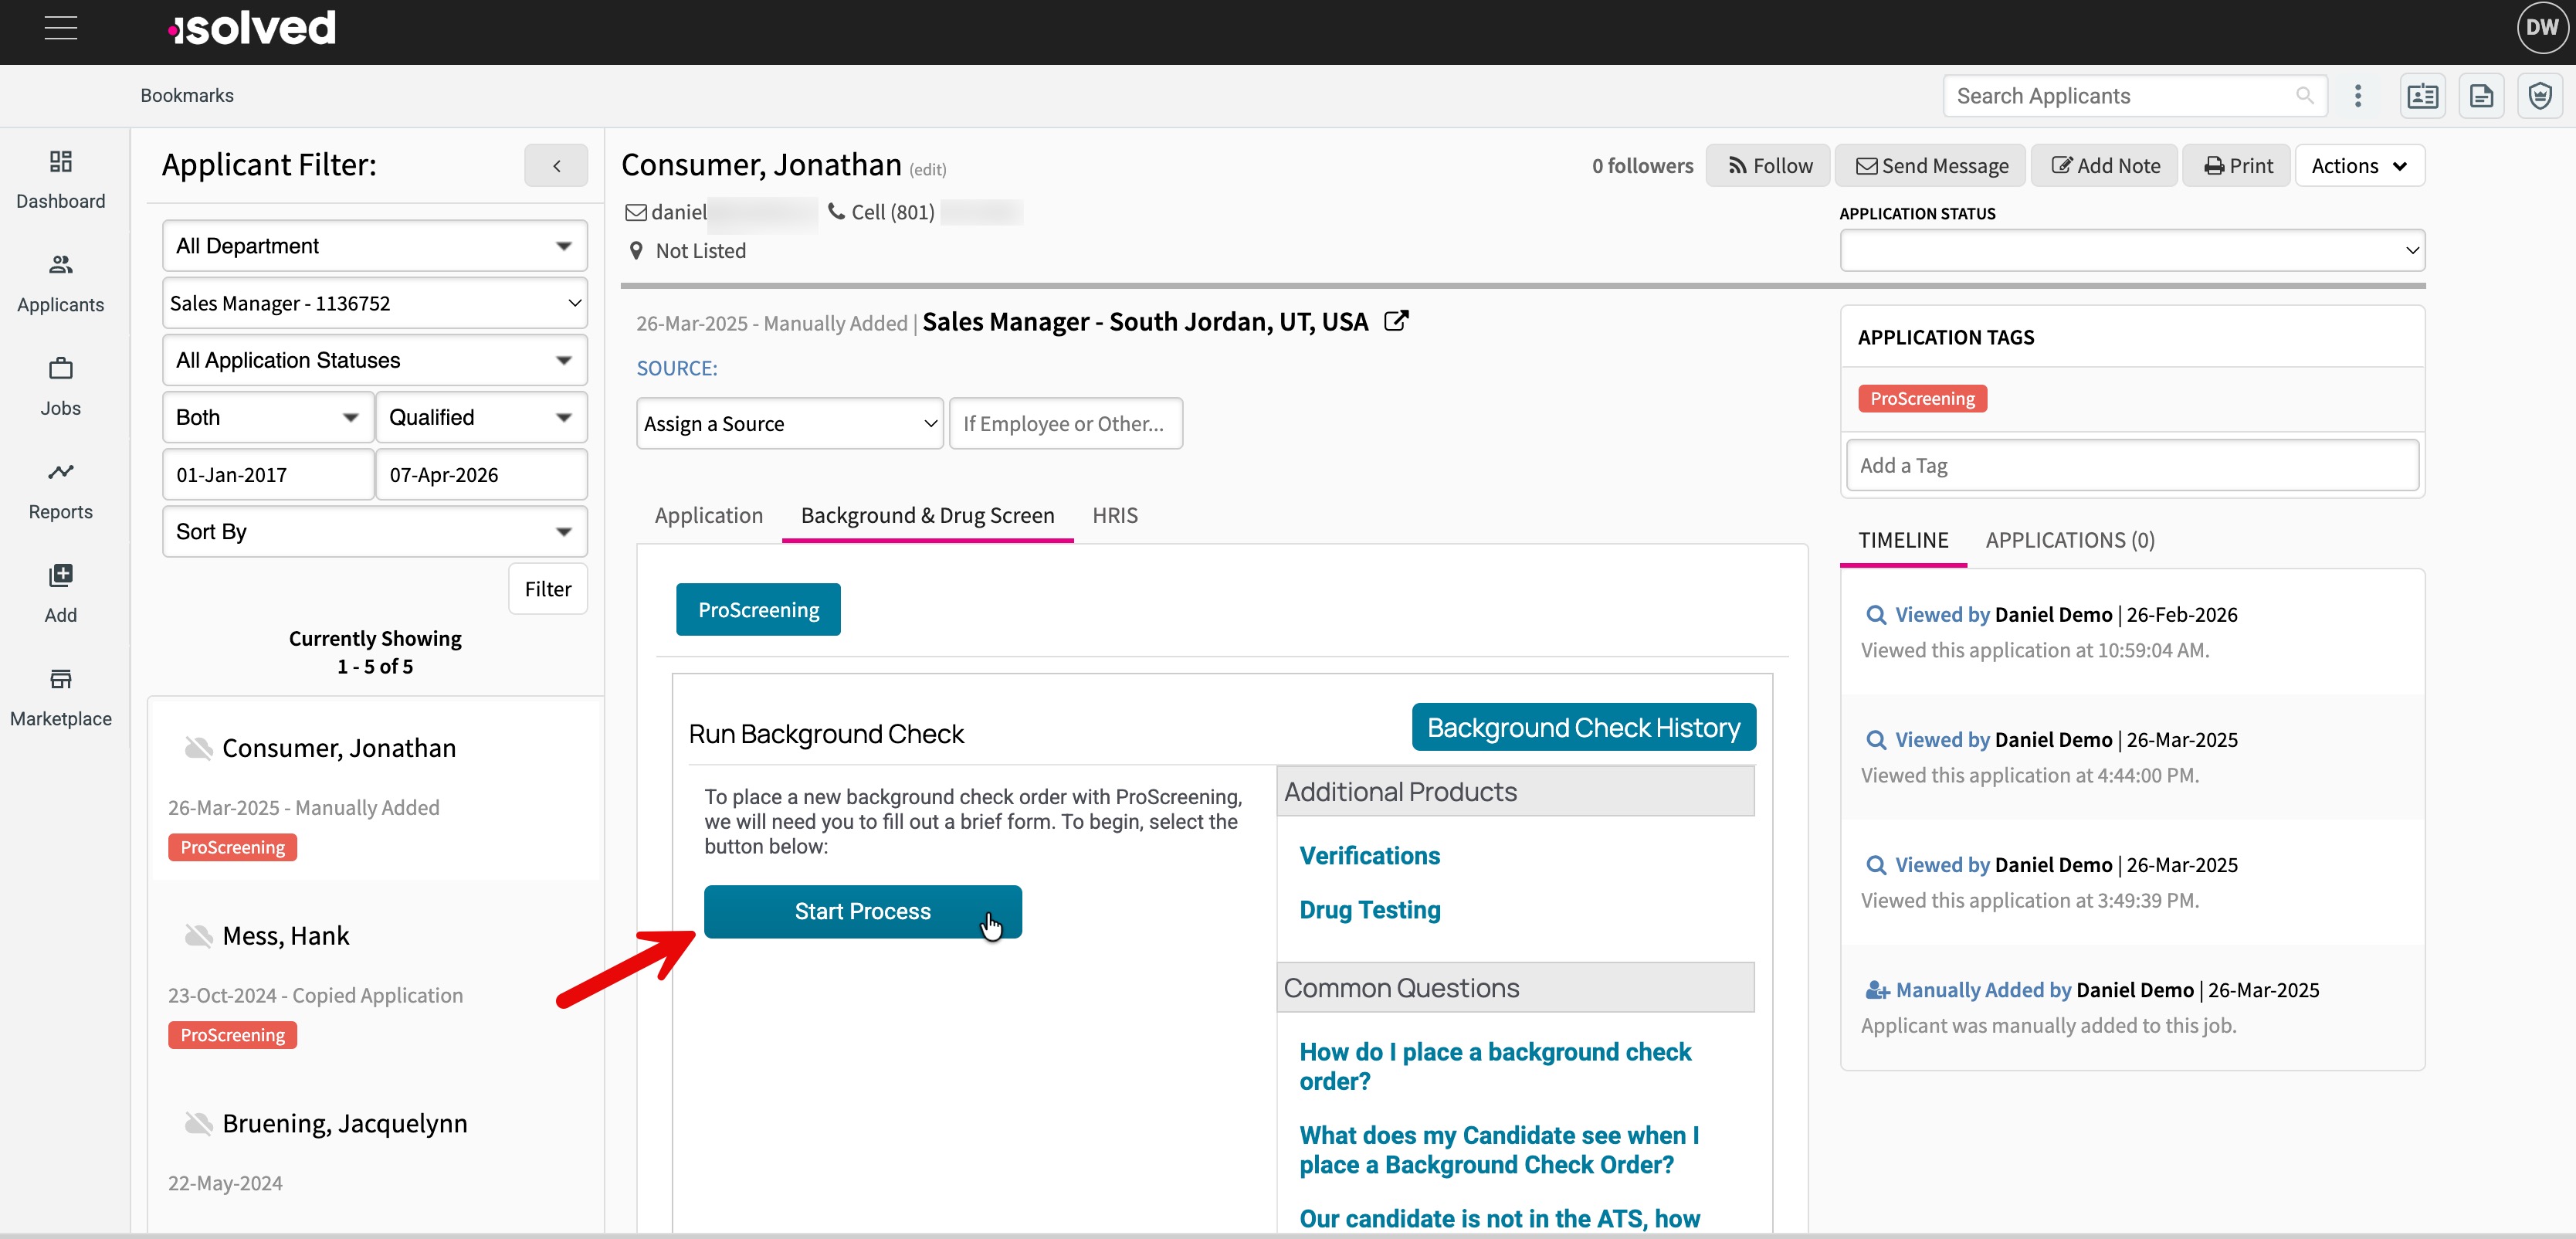The height and width of the screenshot is (1239, 2576).
Task: Open the Application Status dropdown
Action: pos(2131,250)
